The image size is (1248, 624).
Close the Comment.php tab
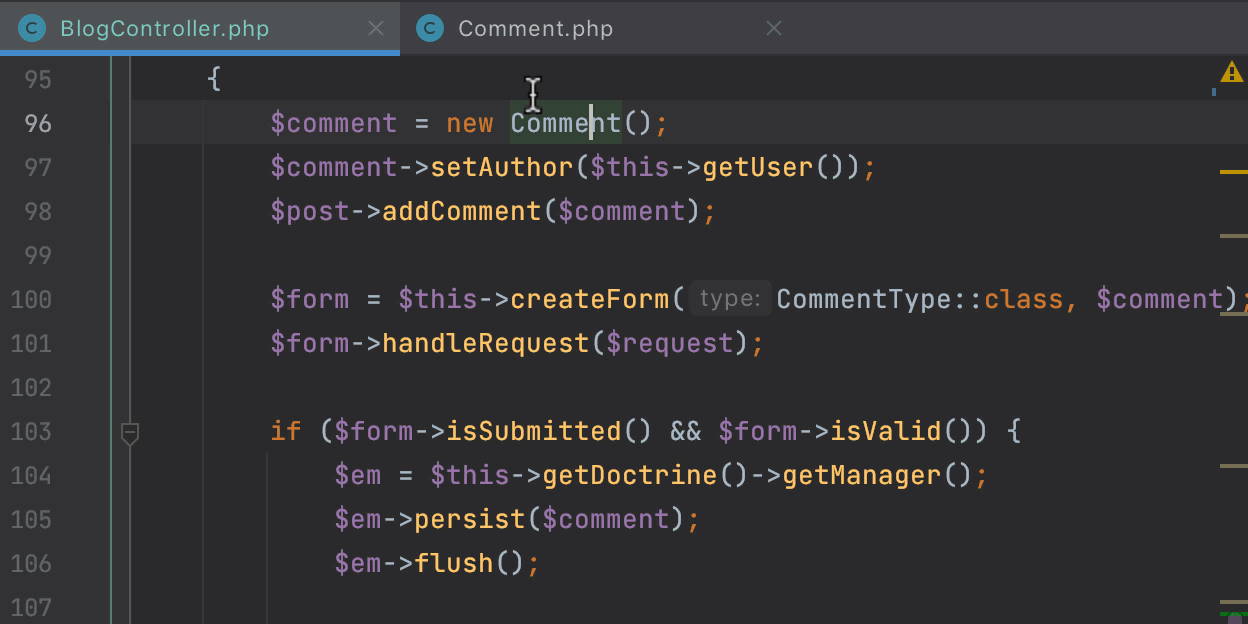(x=773, y=29)
